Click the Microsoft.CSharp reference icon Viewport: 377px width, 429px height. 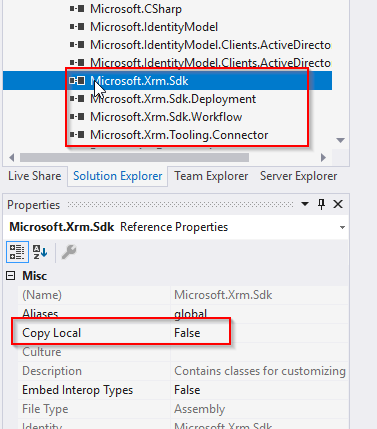77,9
